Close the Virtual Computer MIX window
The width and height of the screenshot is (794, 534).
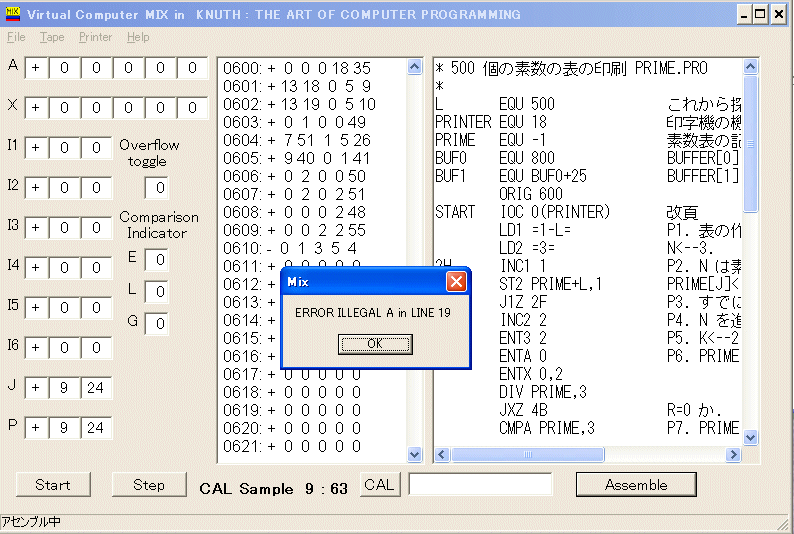coord(778,14)
